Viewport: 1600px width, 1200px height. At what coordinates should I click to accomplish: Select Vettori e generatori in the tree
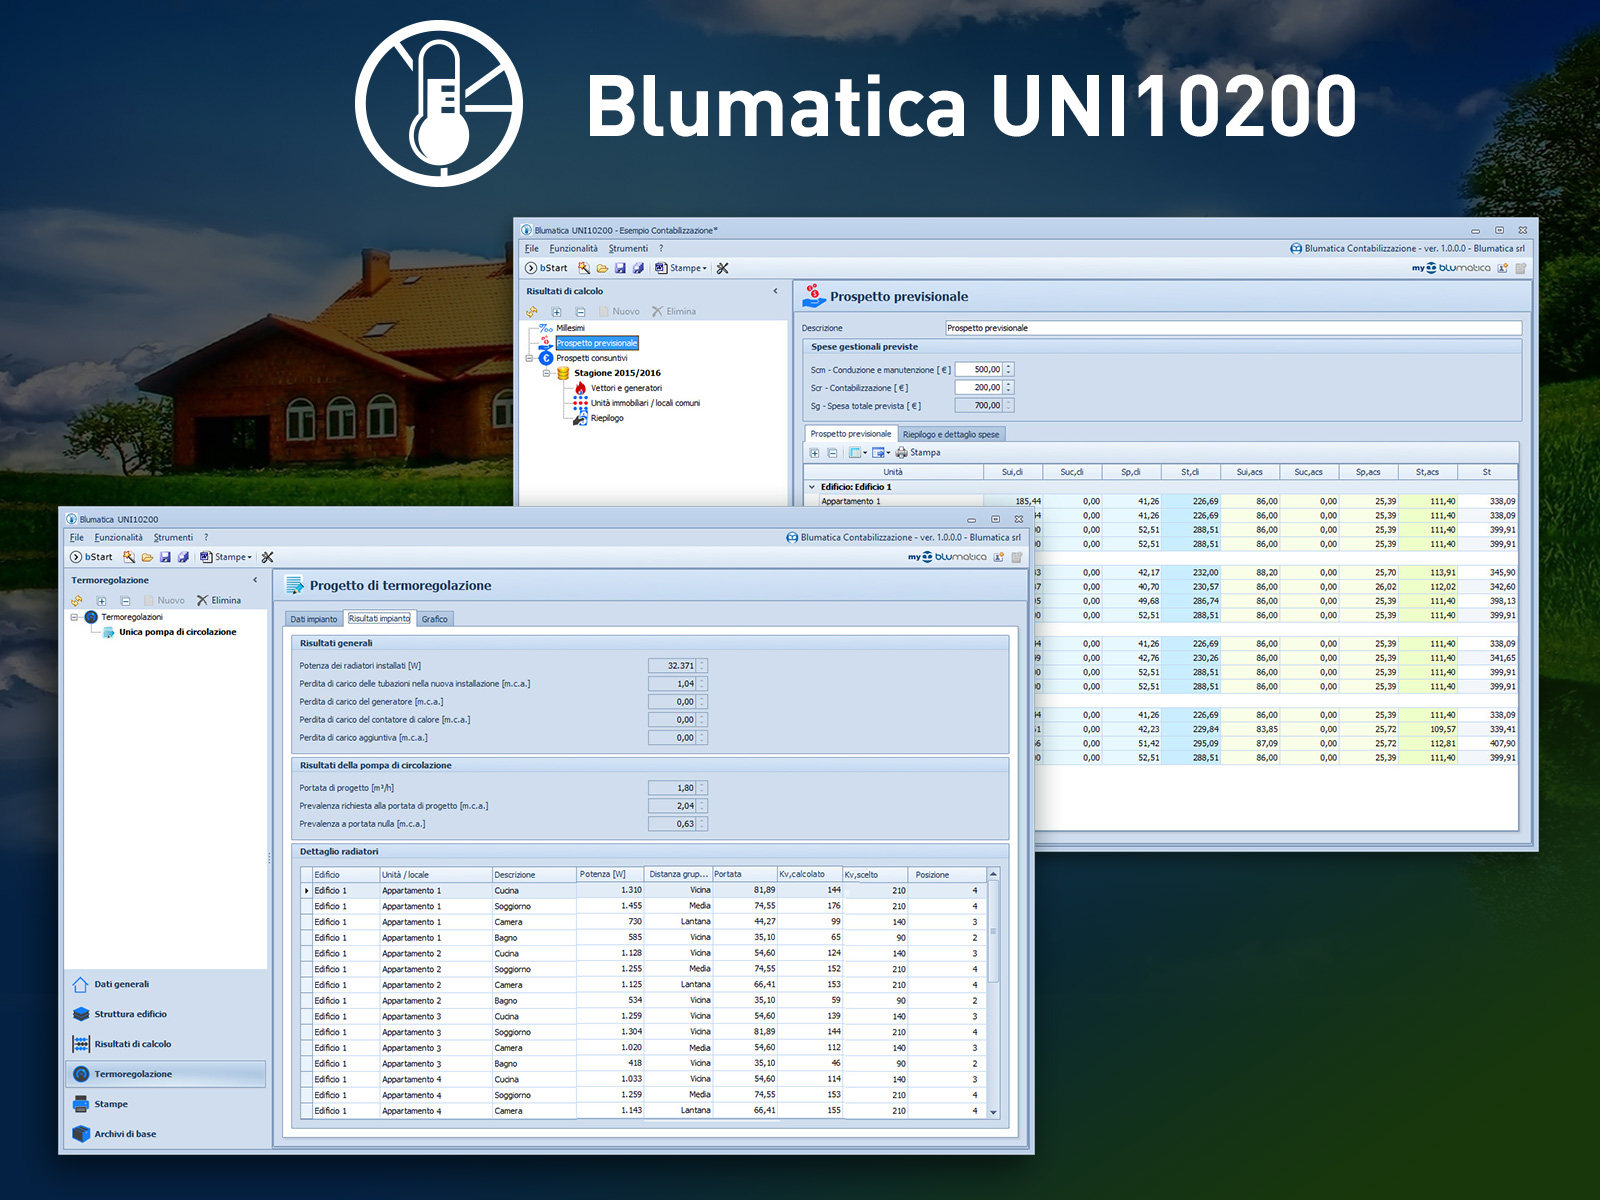[625, 388]
